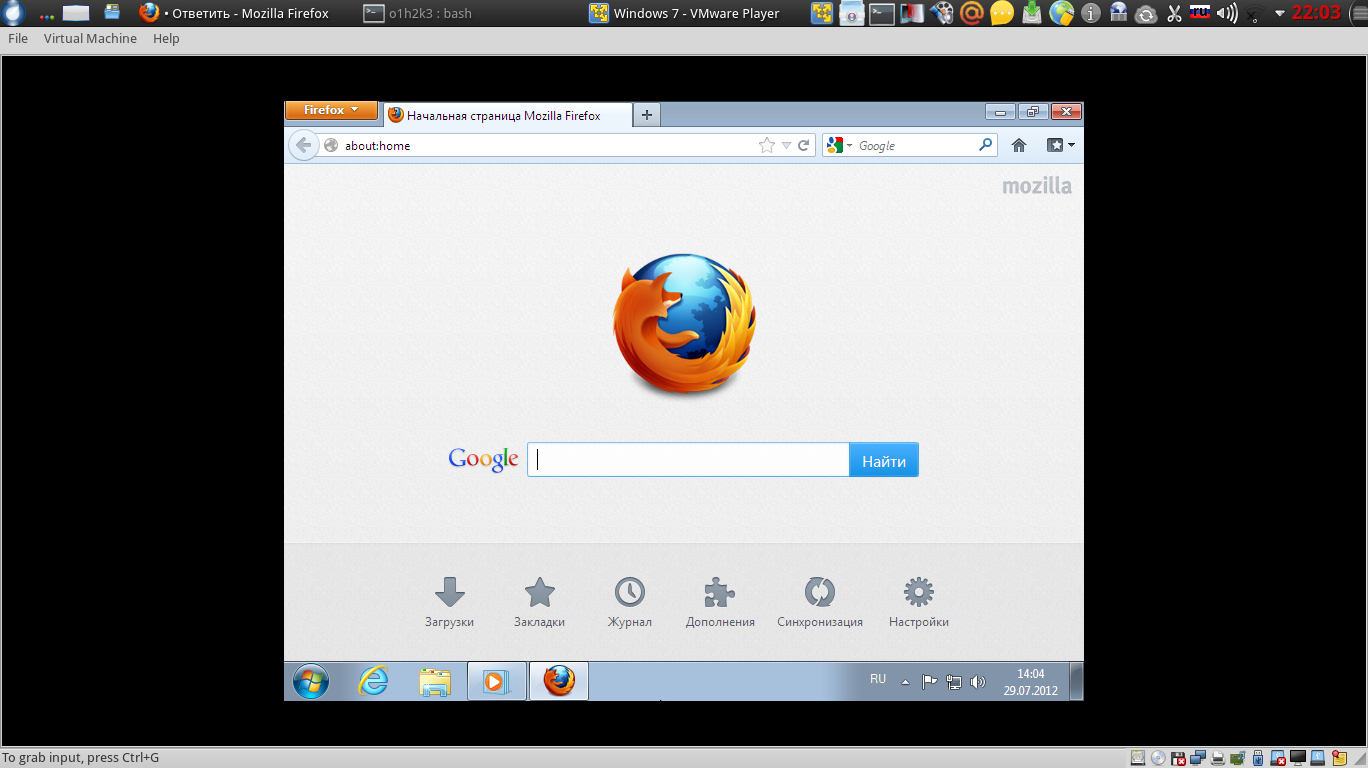The height and width of the screenshot is (768, 1368).
Task: Open the orange Firefox menu button
Action: (x=331, y=110)
